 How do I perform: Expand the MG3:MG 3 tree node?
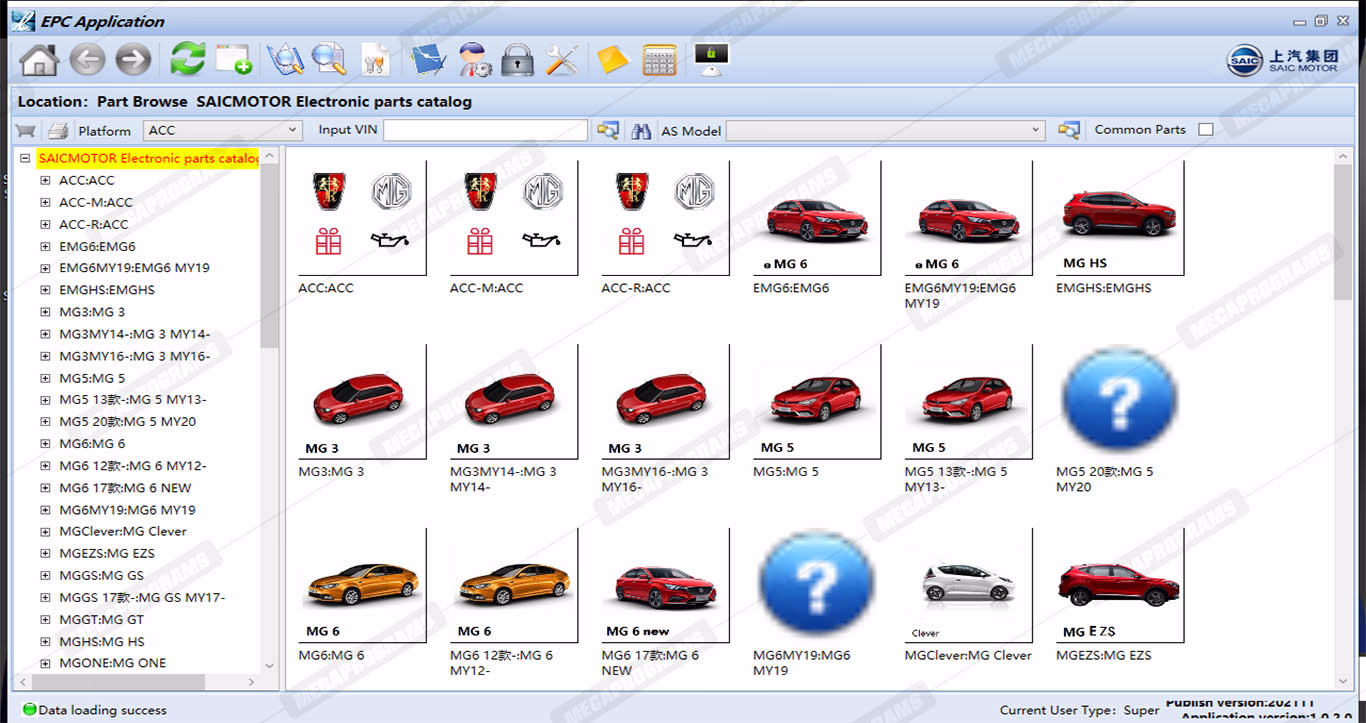pyautogui.click(x=45, y=312)
